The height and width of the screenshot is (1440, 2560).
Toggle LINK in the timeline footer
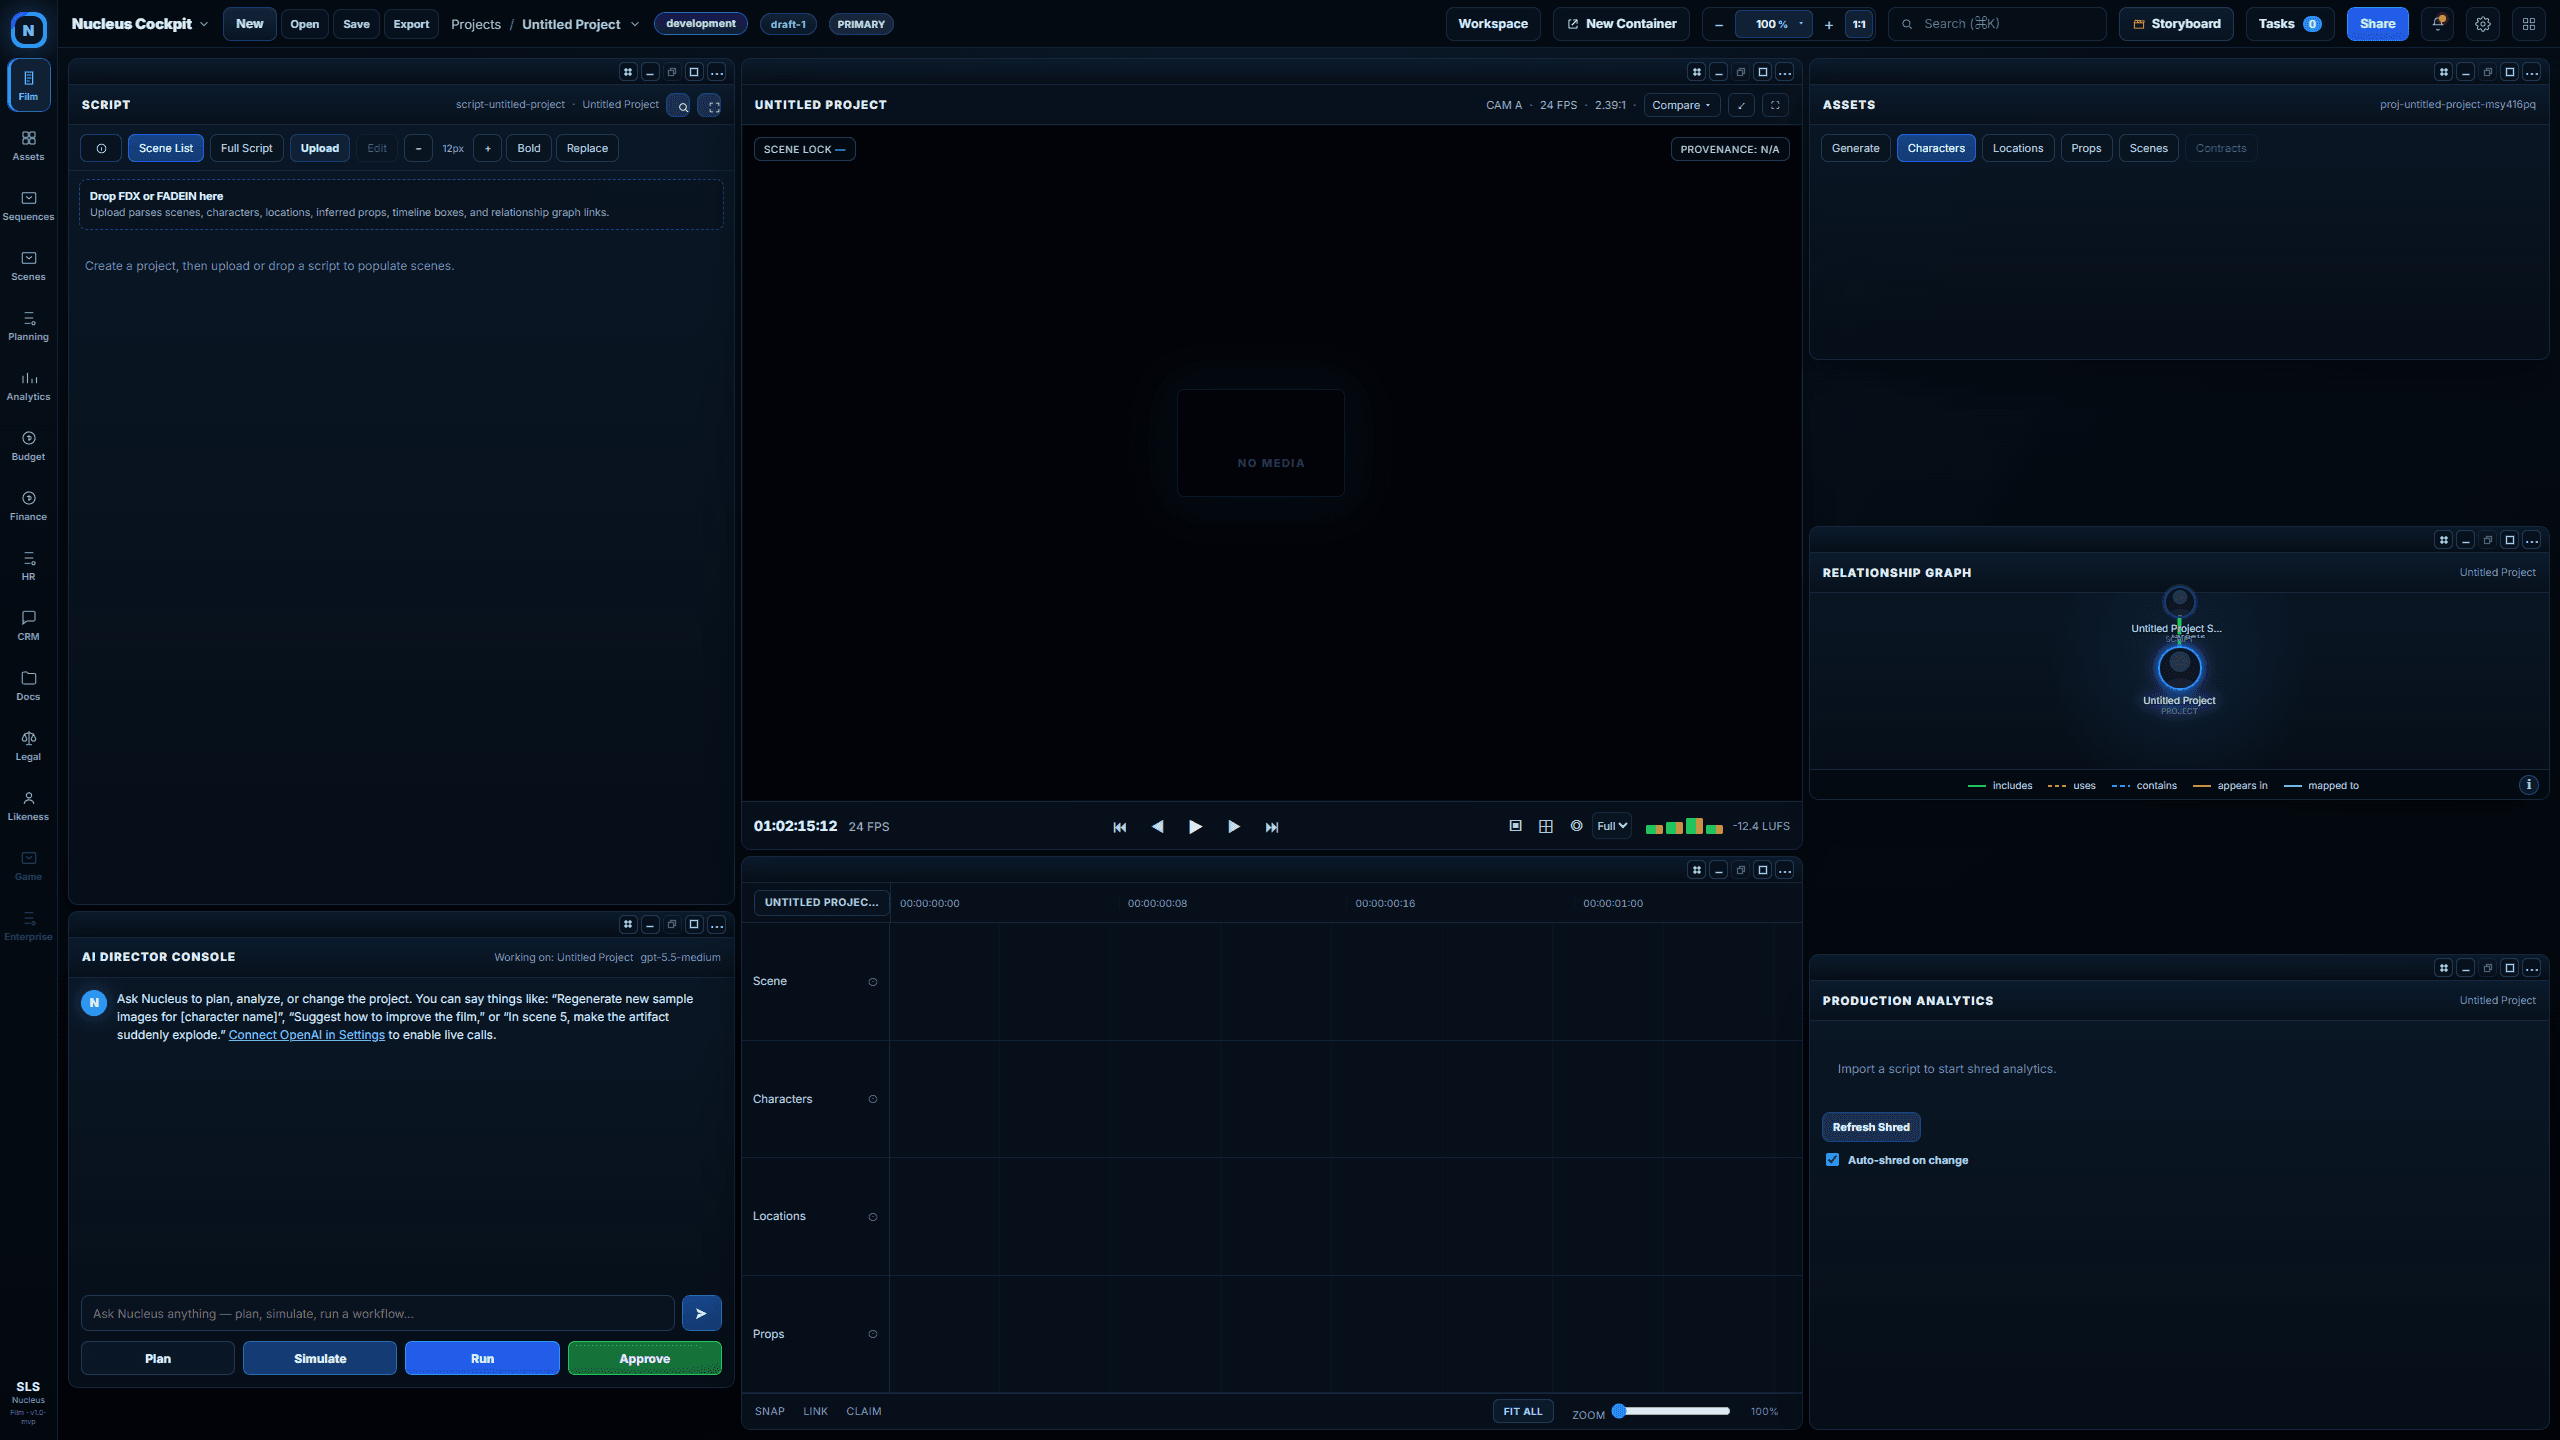pos(816,1411)
